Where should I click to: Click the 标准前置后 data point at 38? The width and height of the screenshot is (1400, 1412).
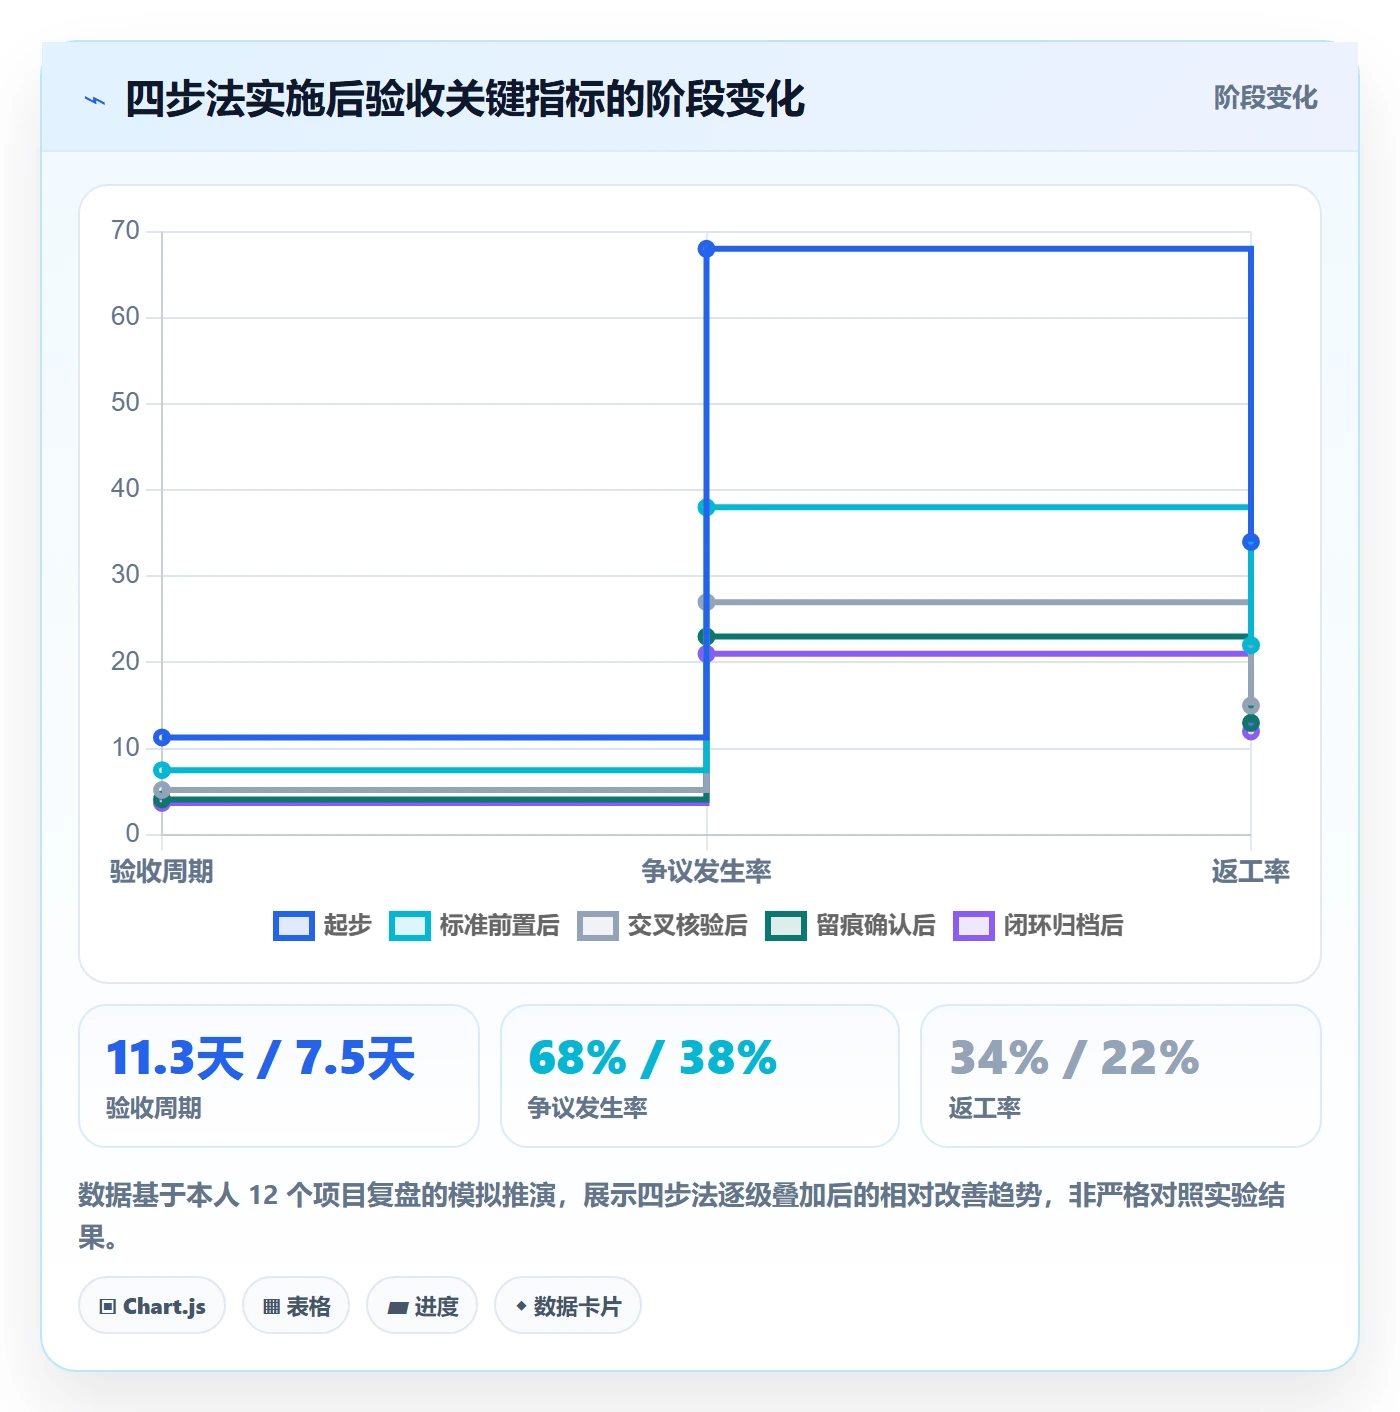[x=706, y=508]
